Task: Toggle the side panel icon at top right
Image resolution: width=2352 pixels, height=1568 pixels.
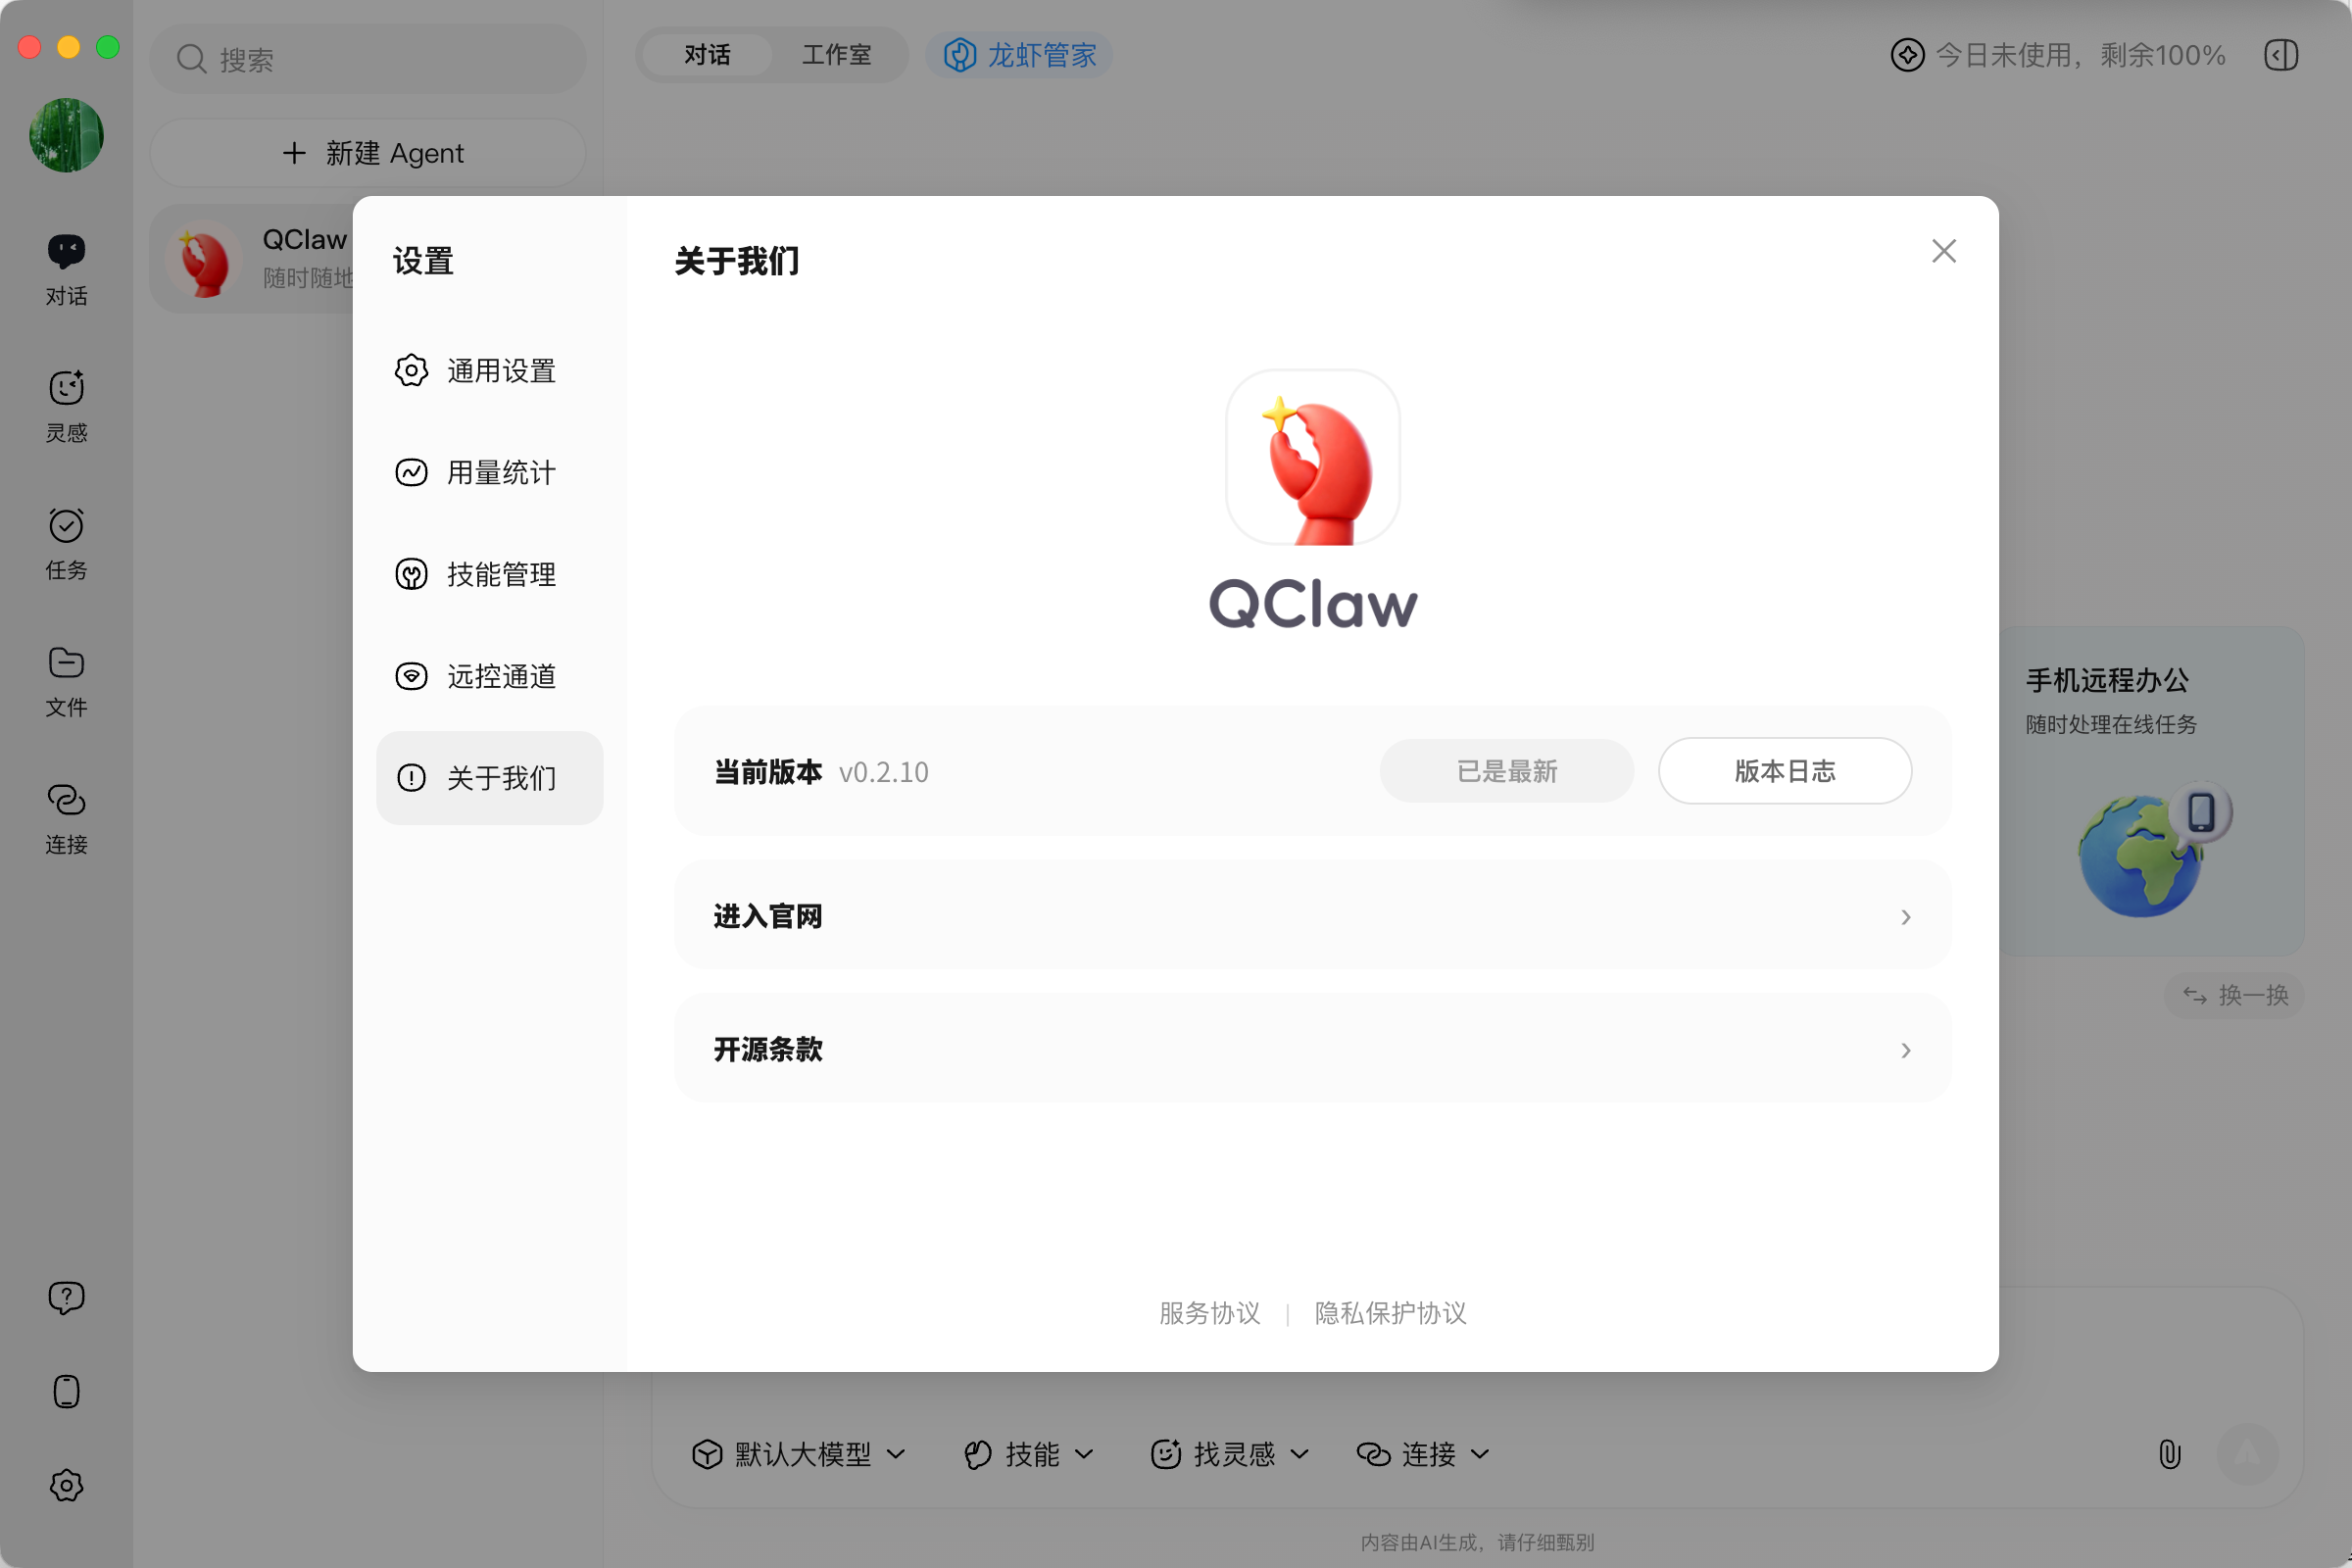Action: click(2281, 55)
